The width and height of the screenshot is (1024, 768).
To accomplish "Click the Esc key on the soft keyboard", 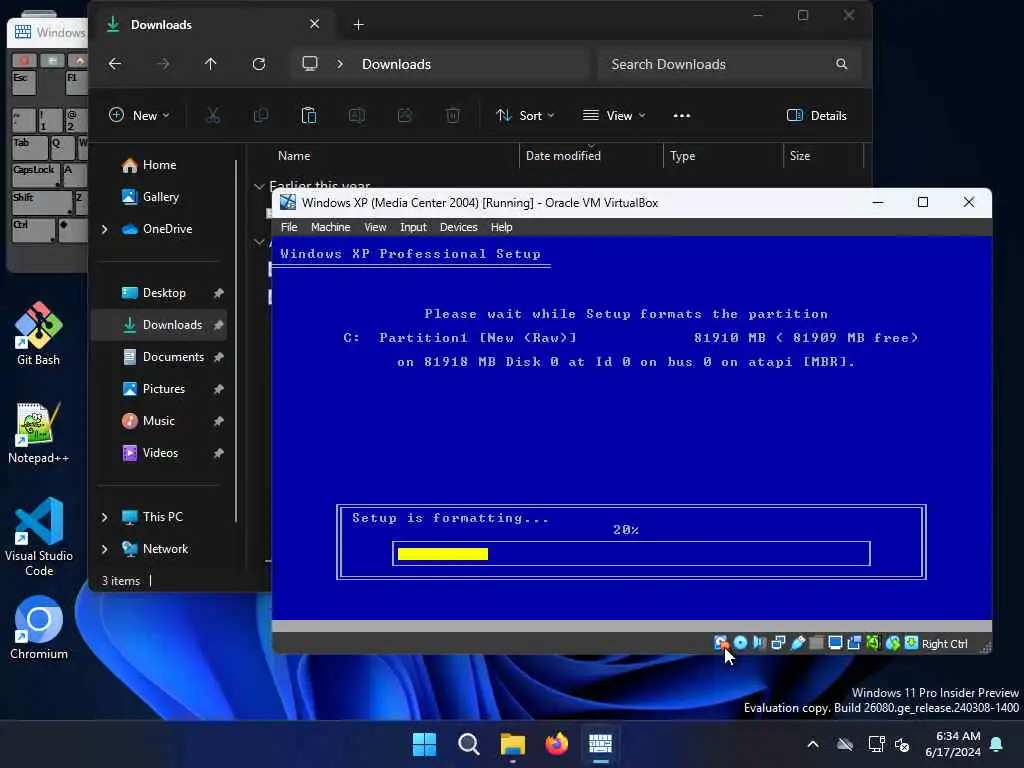I will point(25,83).
